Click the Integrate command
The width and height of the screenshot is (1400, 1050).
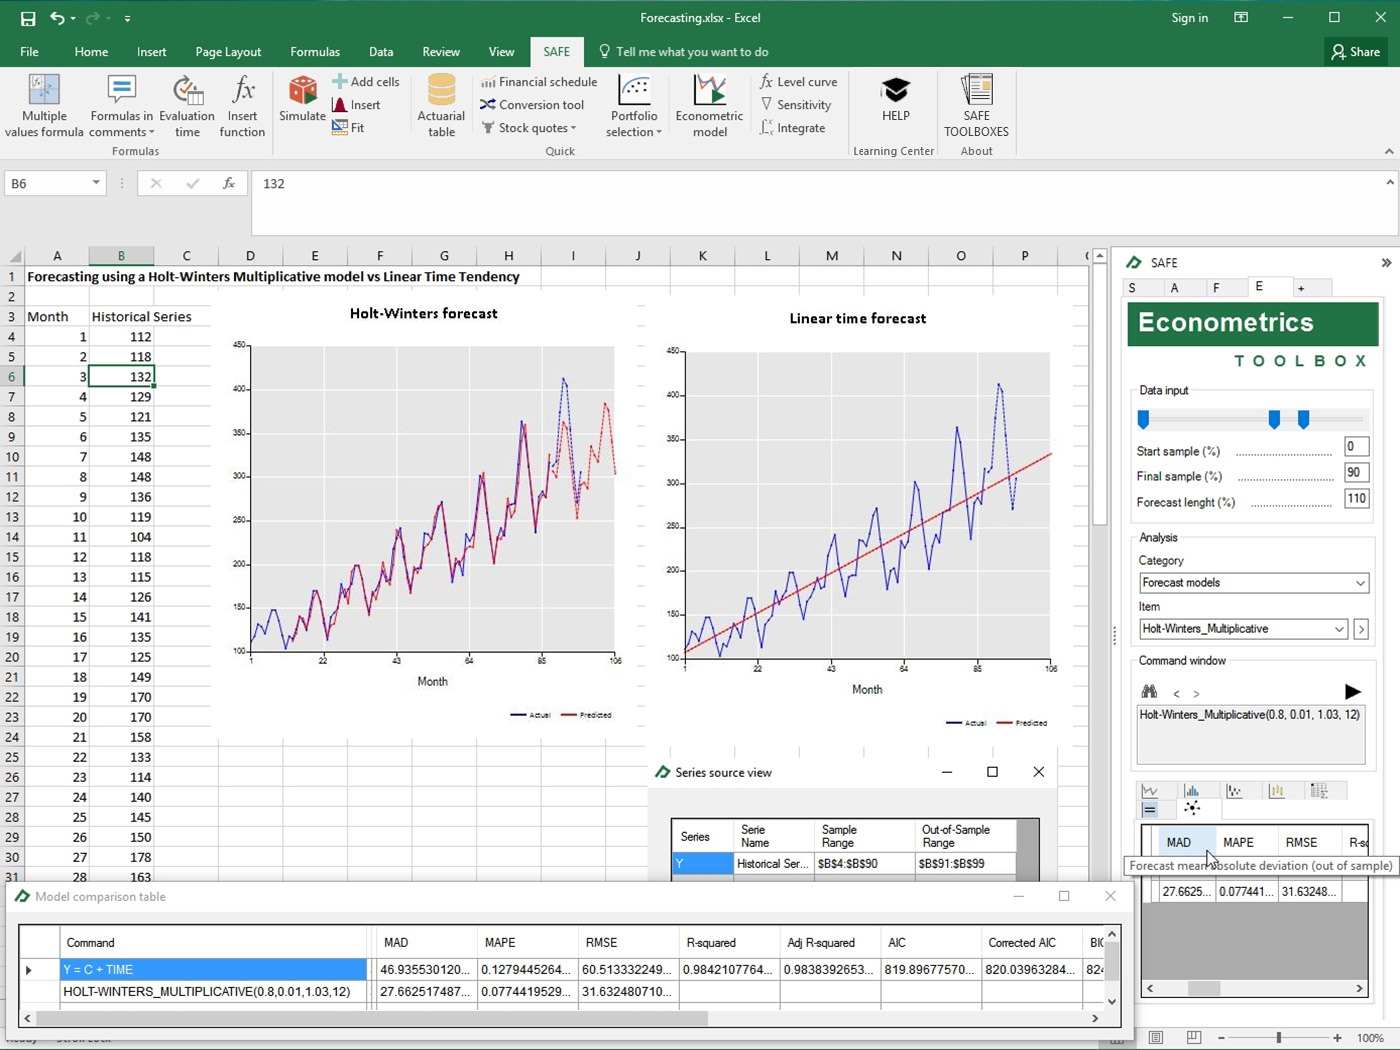[x=792, y=128]
